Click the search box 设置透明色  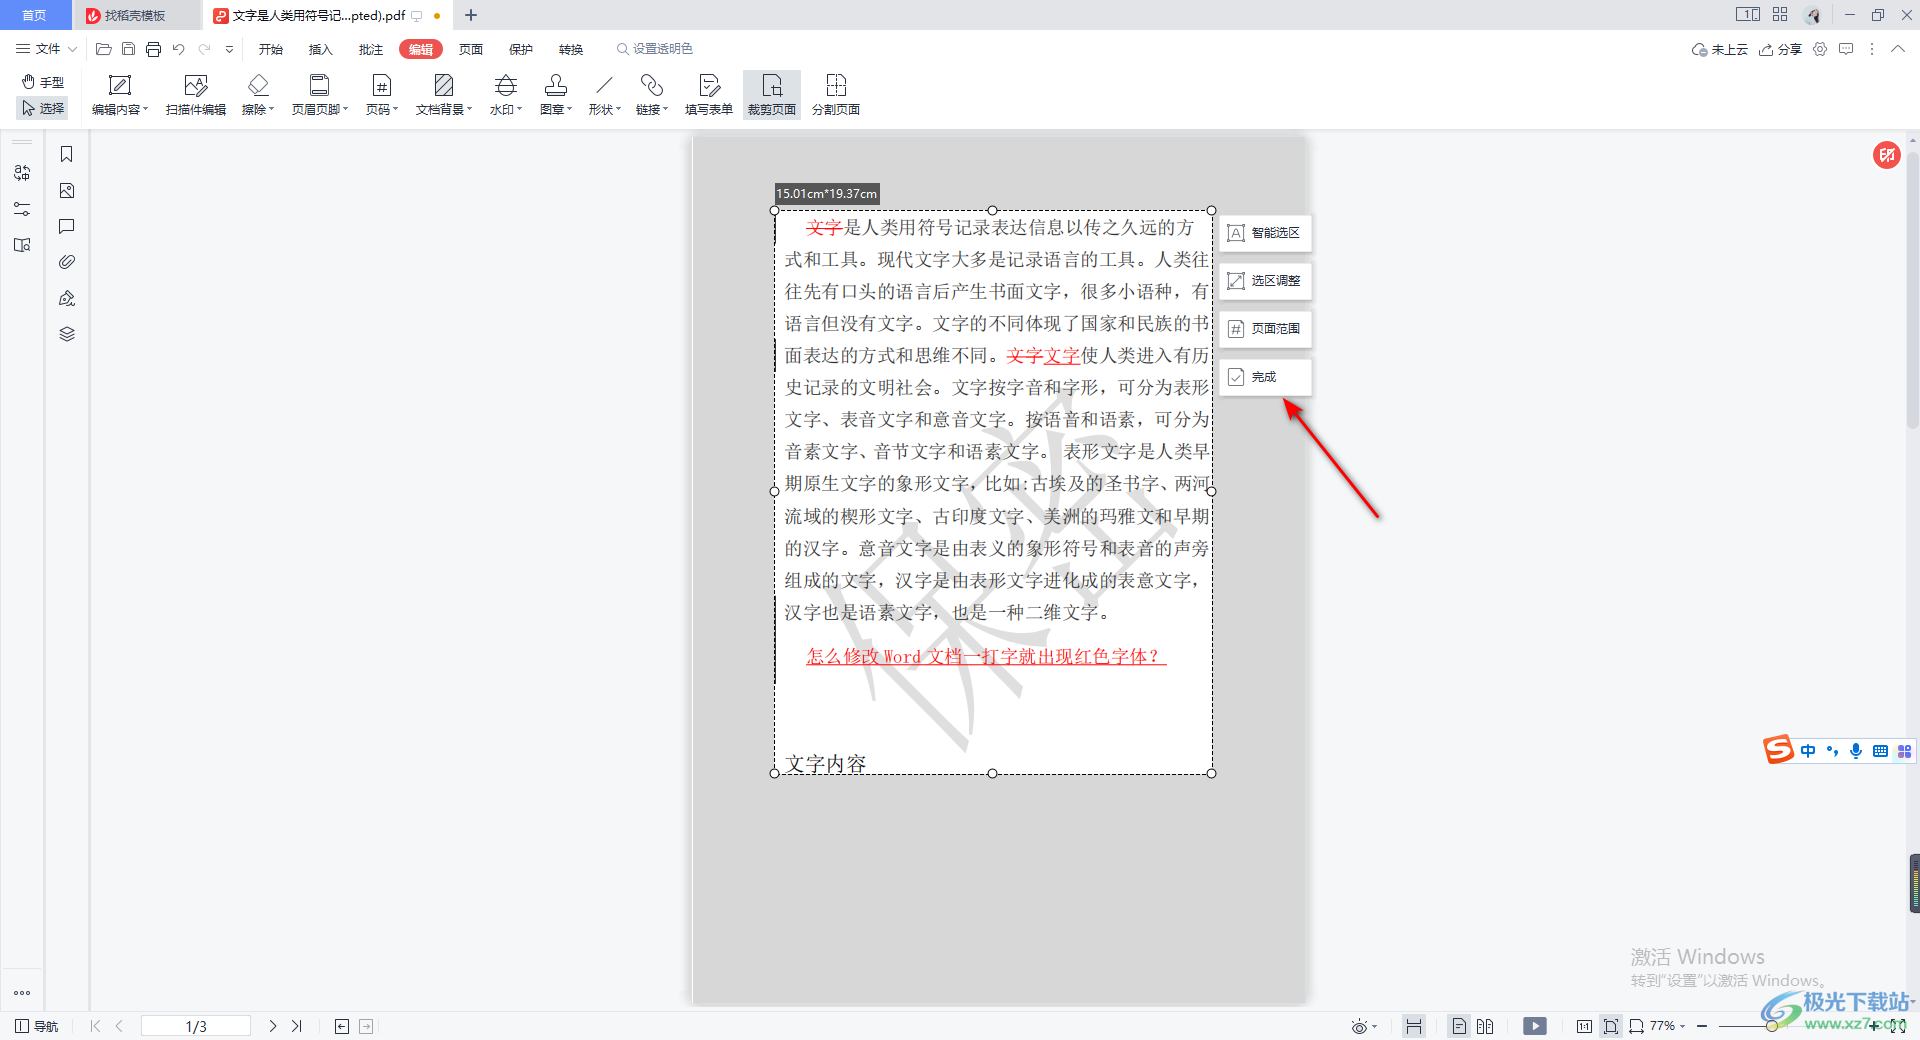tap(655, 49)
